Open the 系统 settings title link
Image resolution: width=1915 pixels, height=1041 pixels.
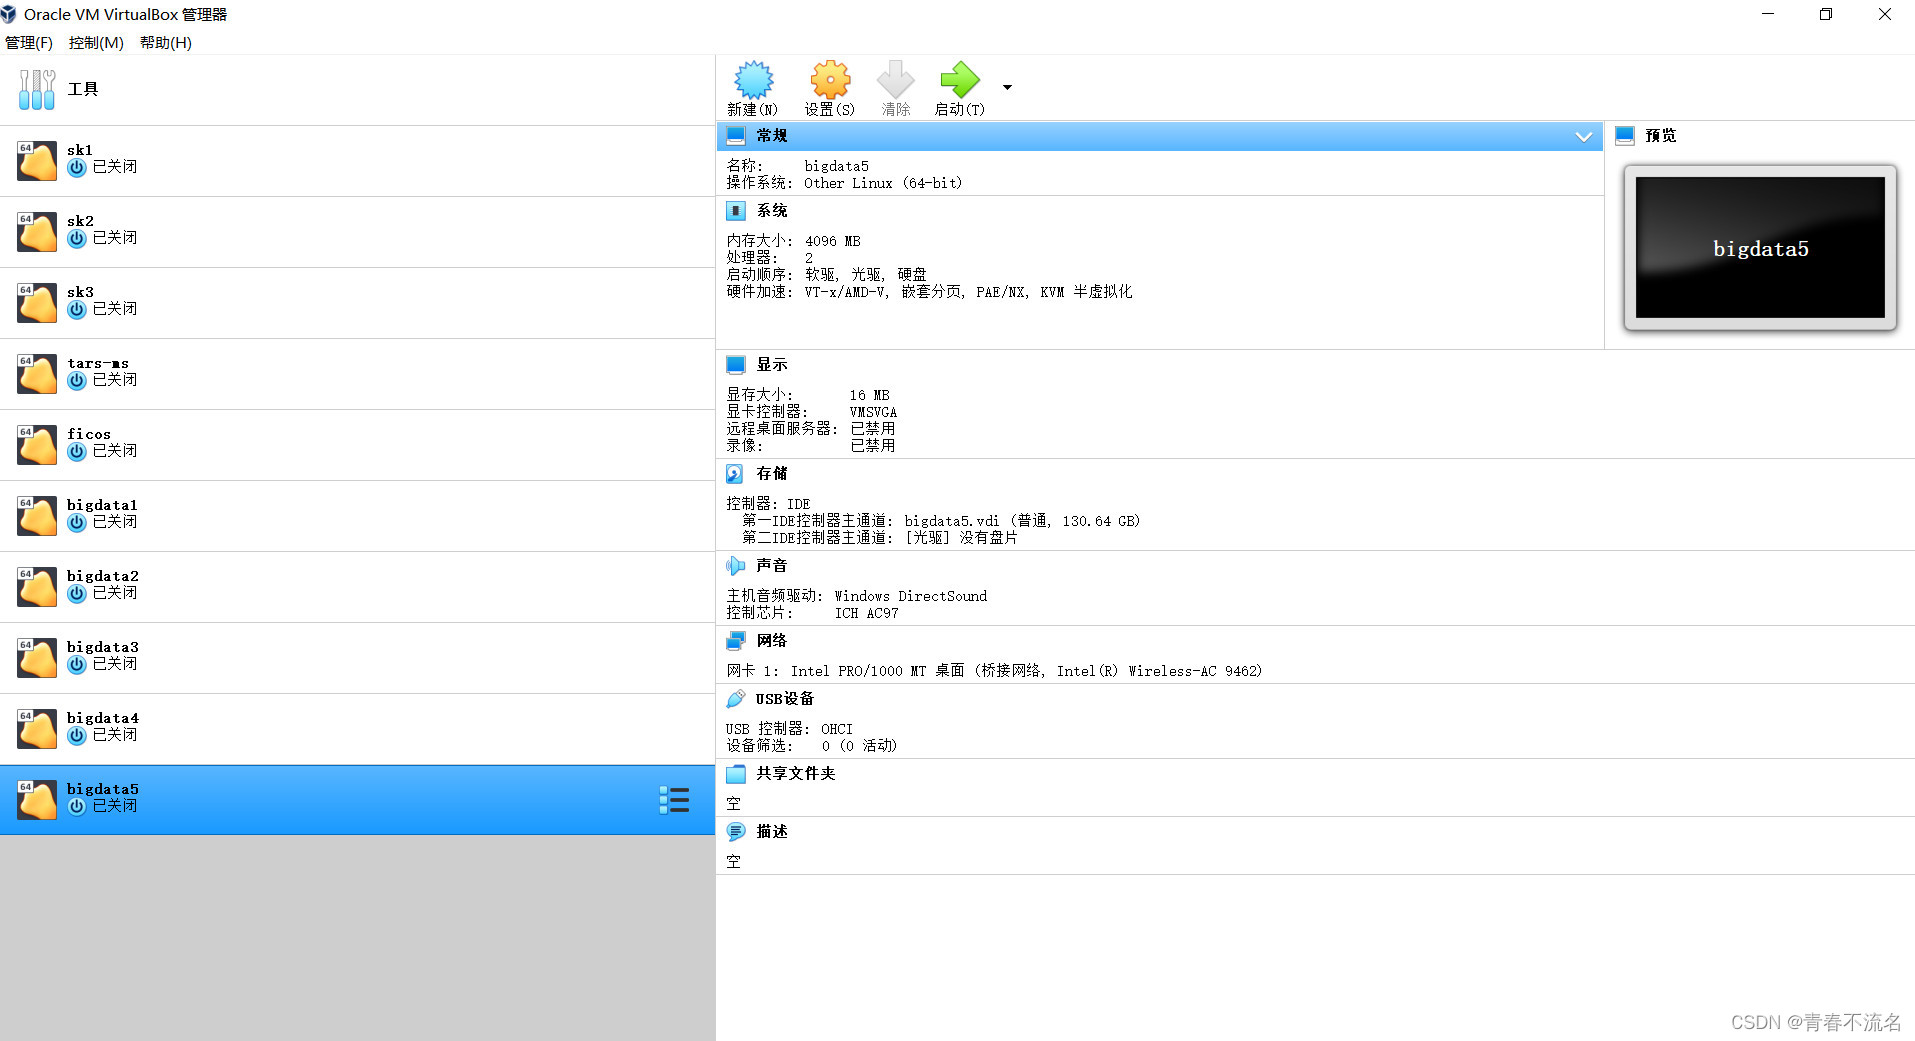pyautogui.click(x=772, y=211)
